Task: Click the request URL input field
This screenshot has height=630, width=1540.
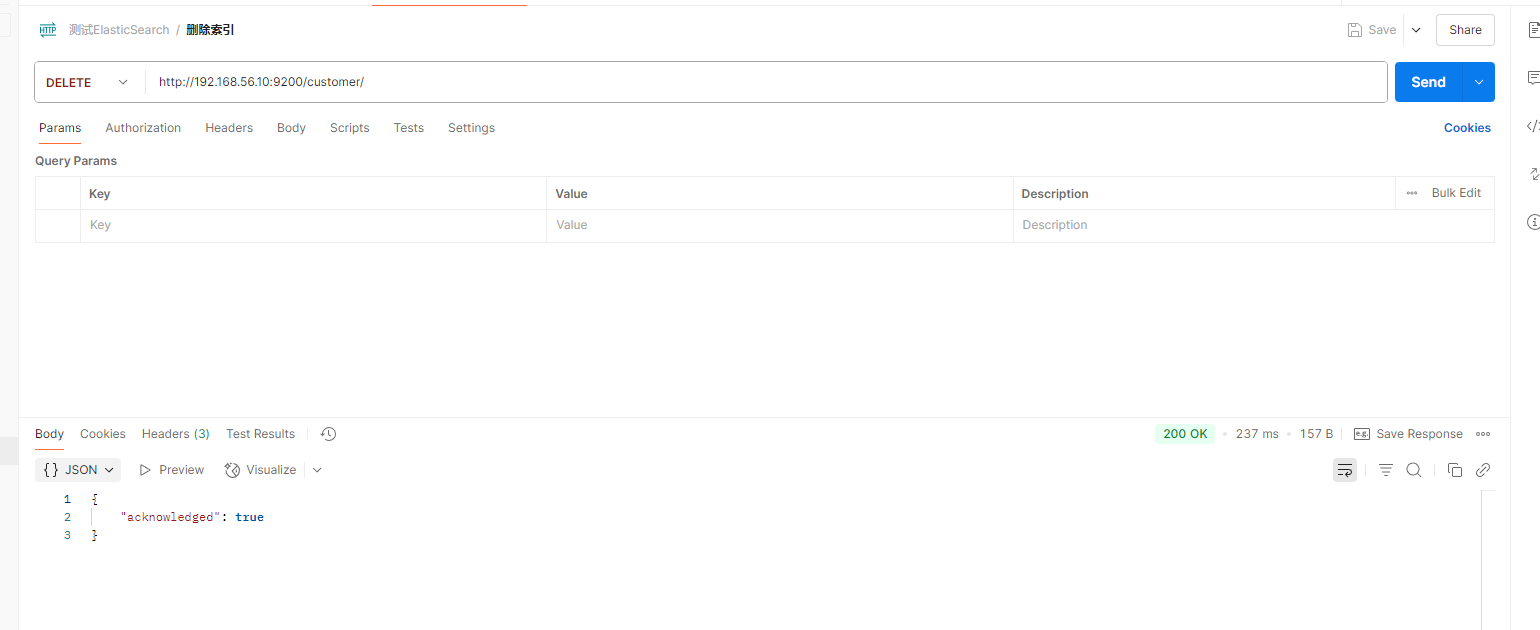Action: [765, 82]
